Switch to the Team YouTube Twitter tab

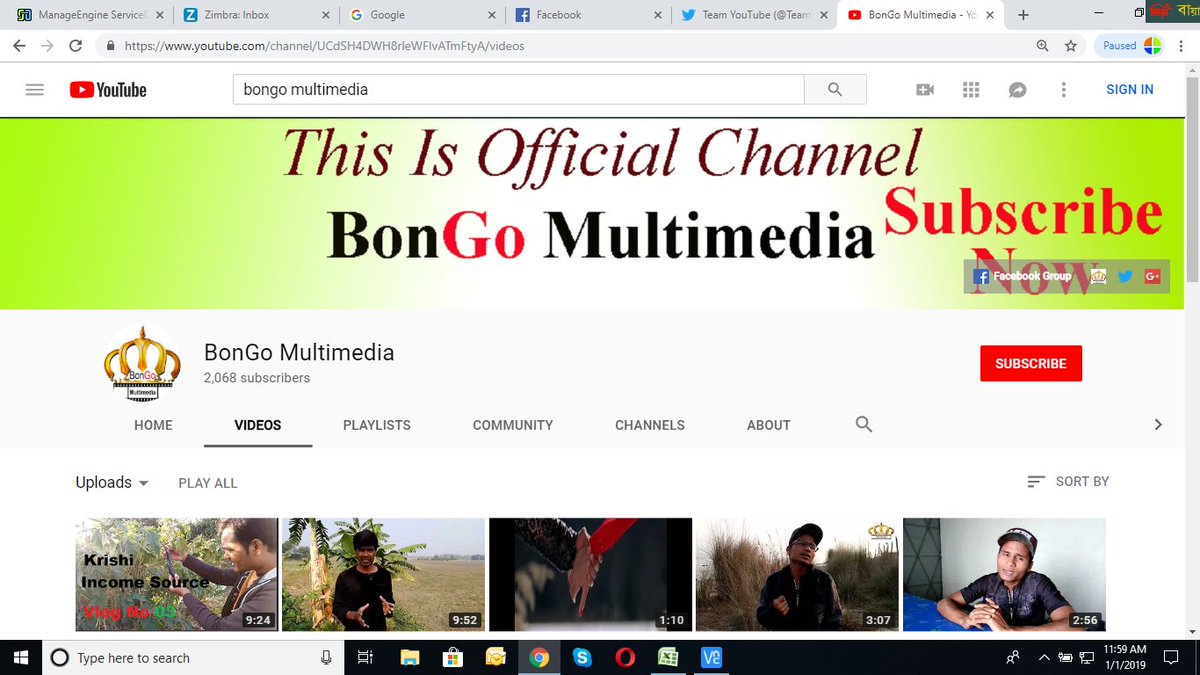coord(752,15)
